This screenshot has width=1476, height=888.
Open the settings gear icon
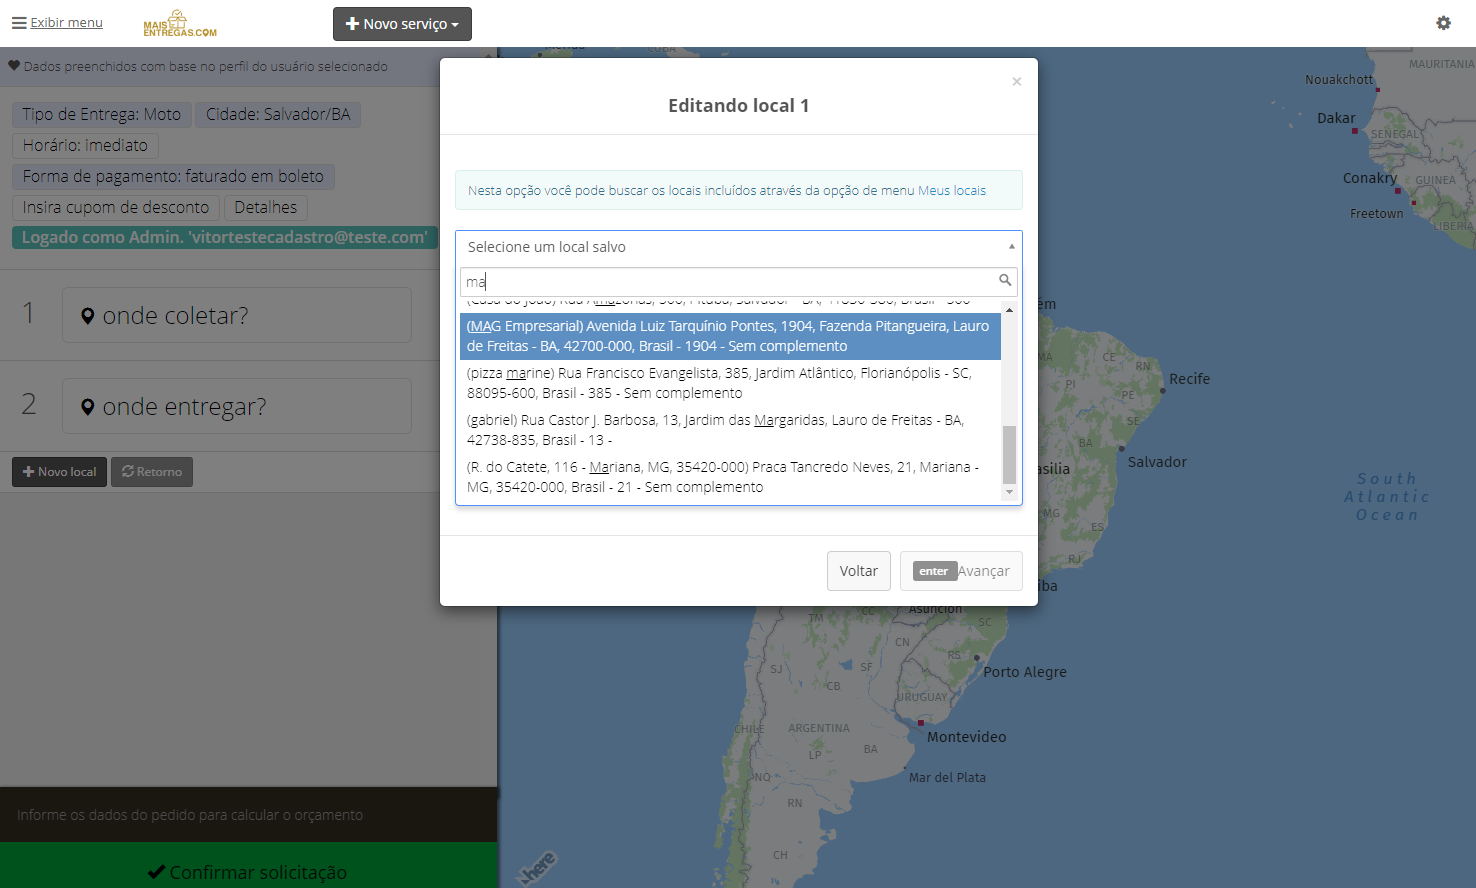click(1443, 23)
